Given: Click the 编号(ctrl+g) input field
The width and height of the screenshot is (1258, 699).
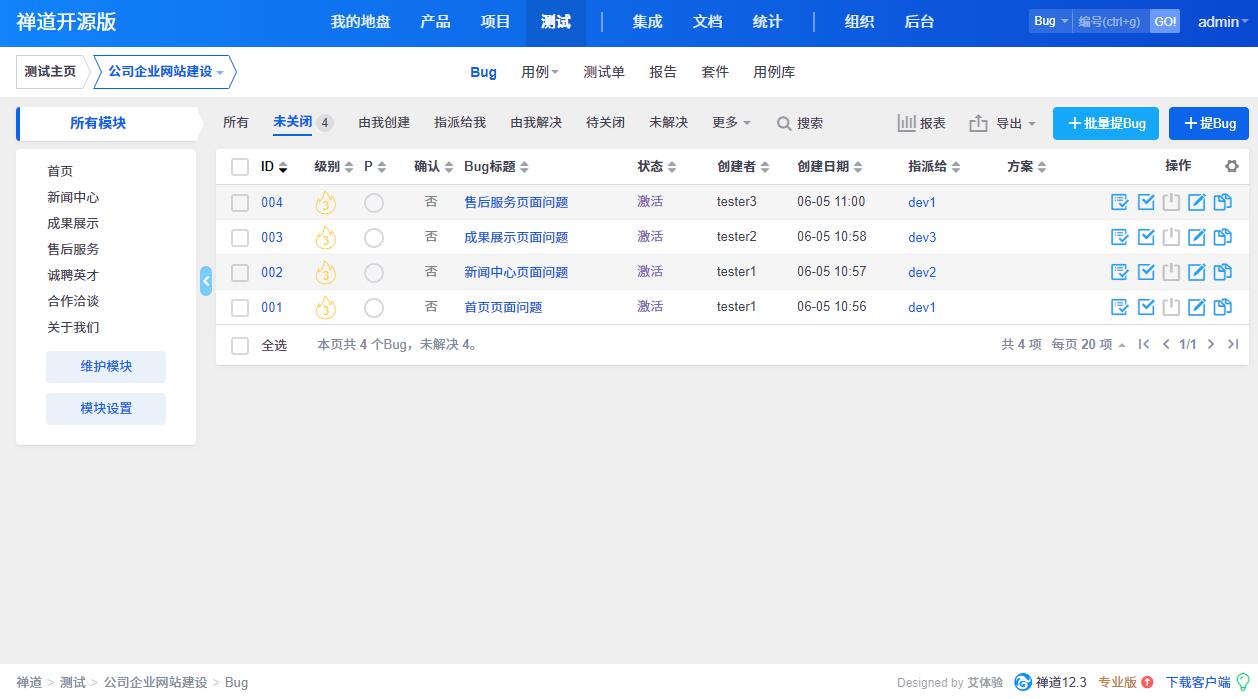Looking at the screenshot, I should click(x=1111, y=21).
